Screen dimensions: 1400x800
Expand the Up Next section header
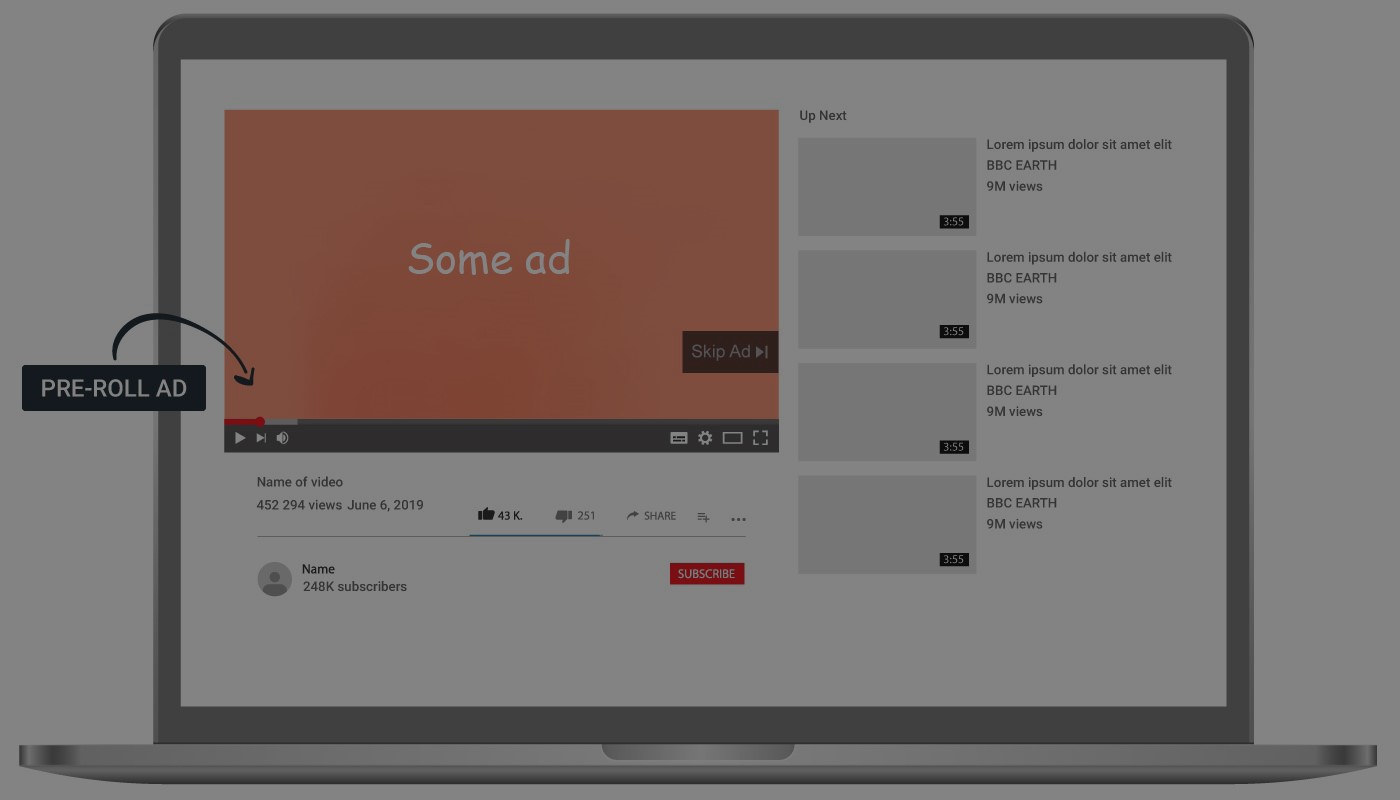[822, 115]
